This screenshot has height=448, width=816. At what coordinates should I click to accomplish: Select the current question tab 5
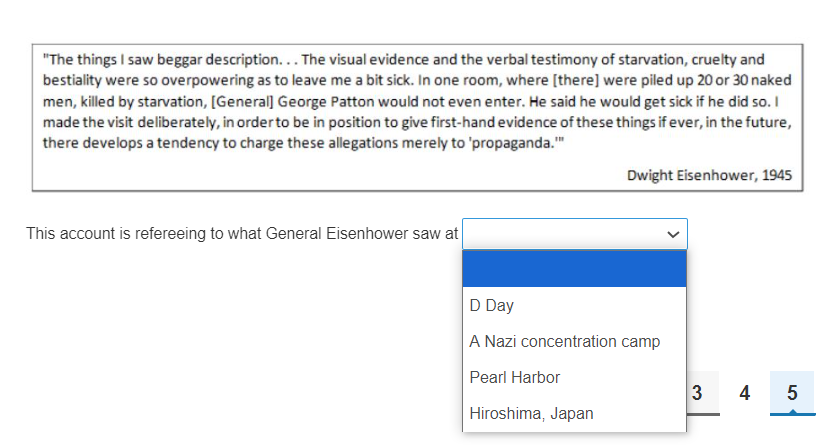792,393
